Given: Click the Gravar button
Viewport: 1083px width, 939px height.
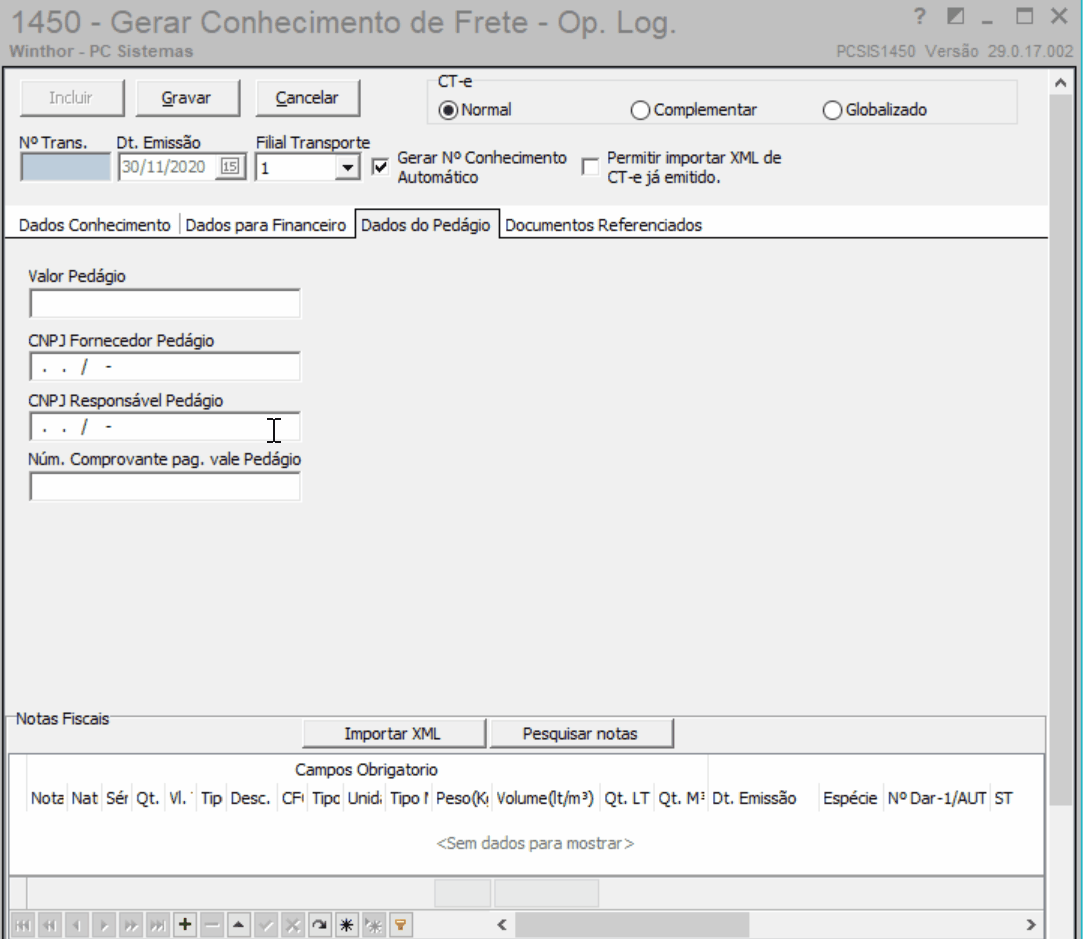Looking at the screenshot, I should click(x=186, y=98).
